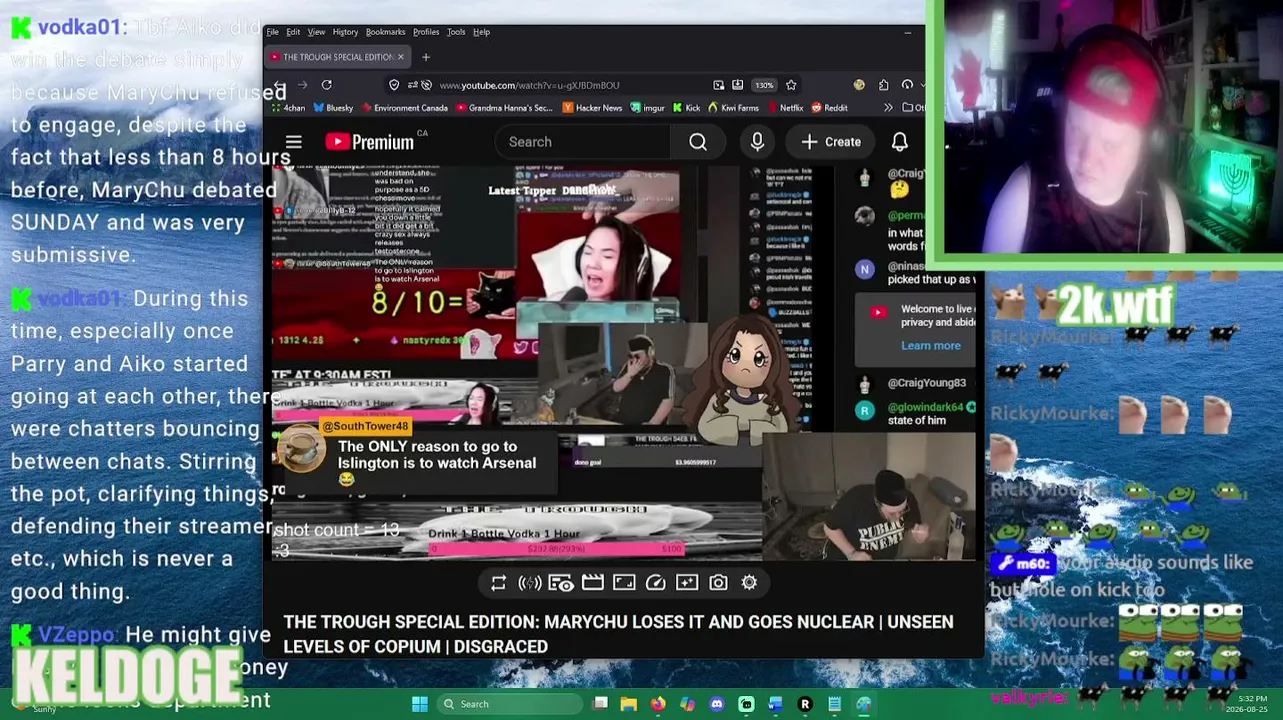Open the 4chan bookmark
Image resolution: width=1283 pixels, height=720 pixels.
[x=288, y=108]
